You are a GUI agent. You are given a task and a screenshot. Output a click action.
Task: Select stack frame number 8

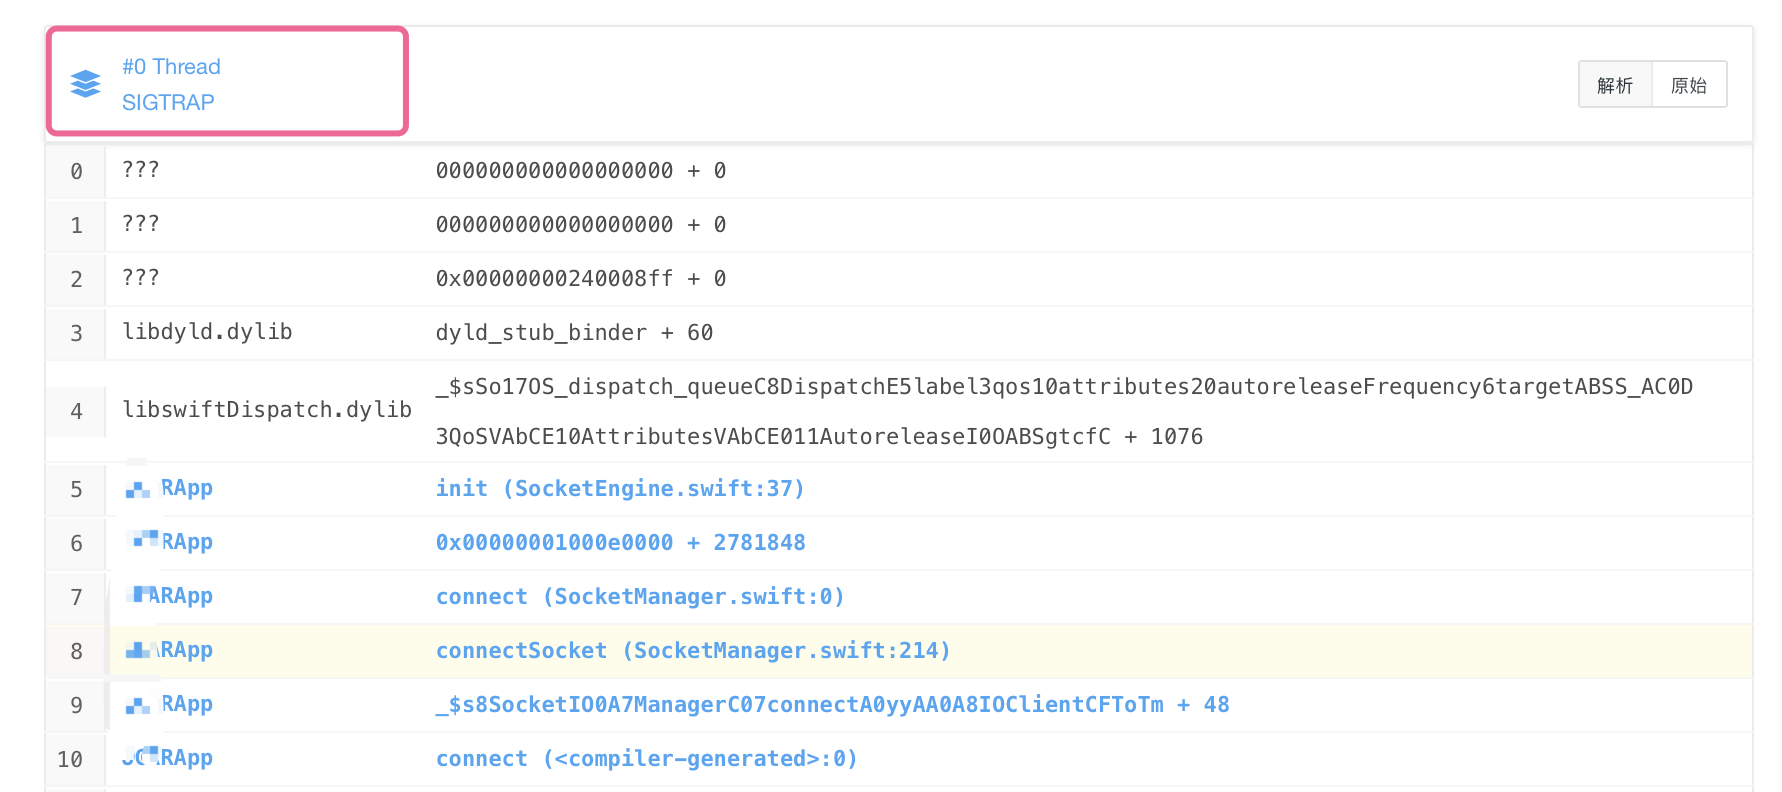click(76, 651)
